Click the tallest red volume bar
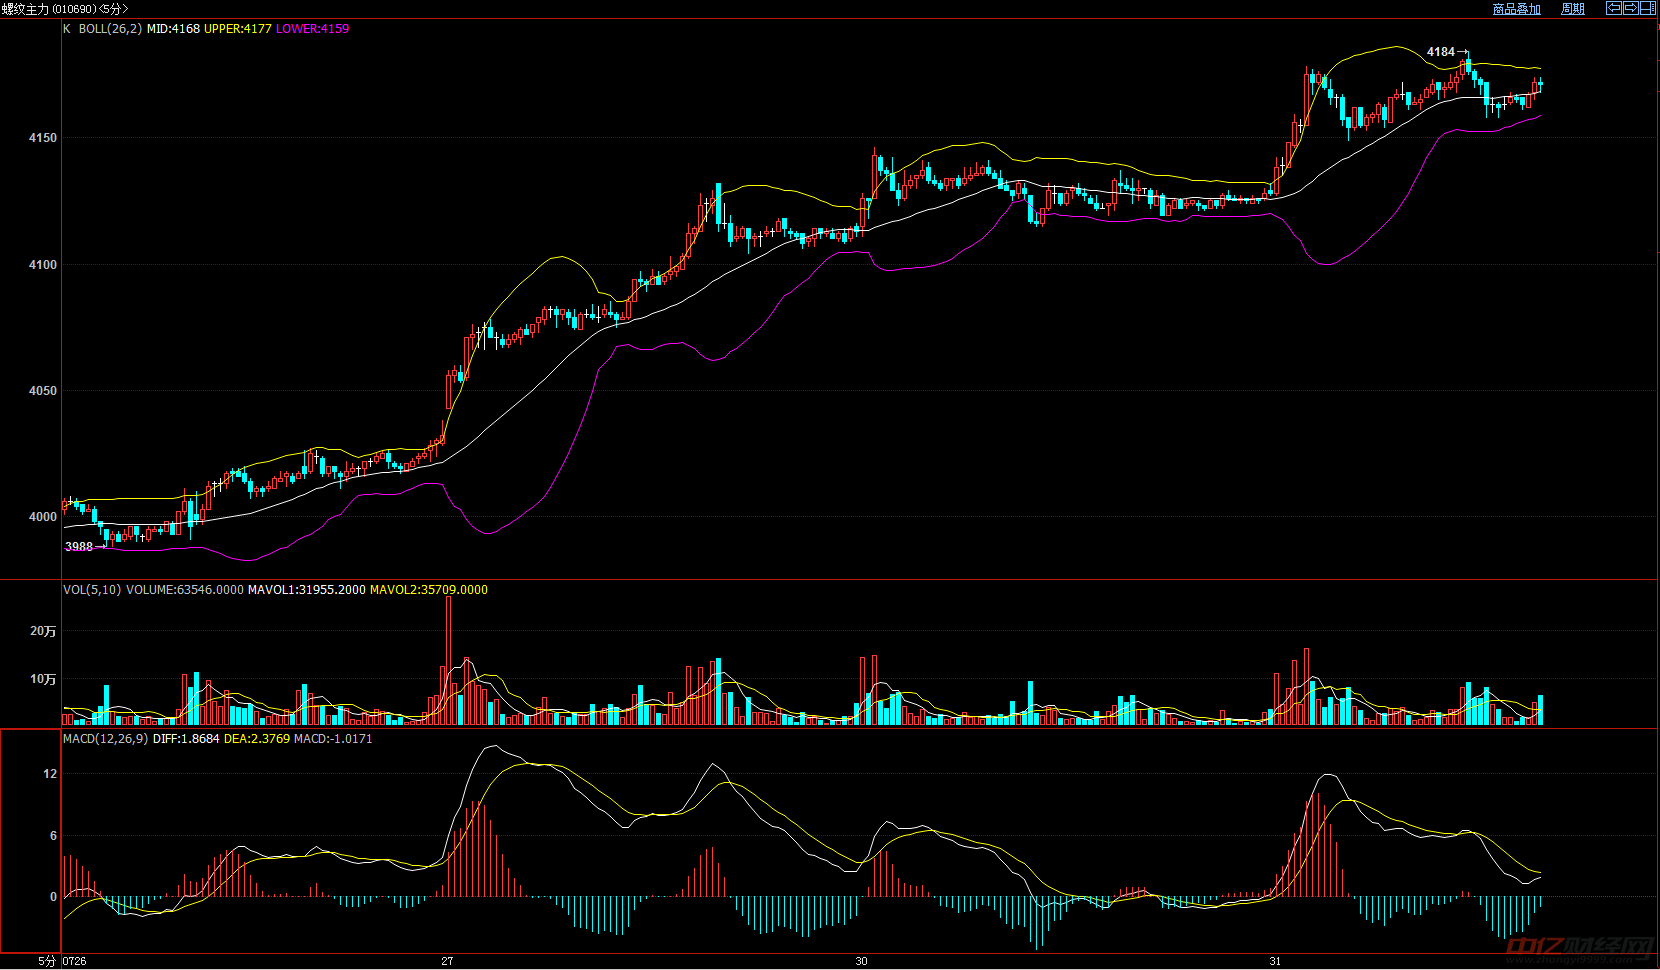 tap(448, 660)
